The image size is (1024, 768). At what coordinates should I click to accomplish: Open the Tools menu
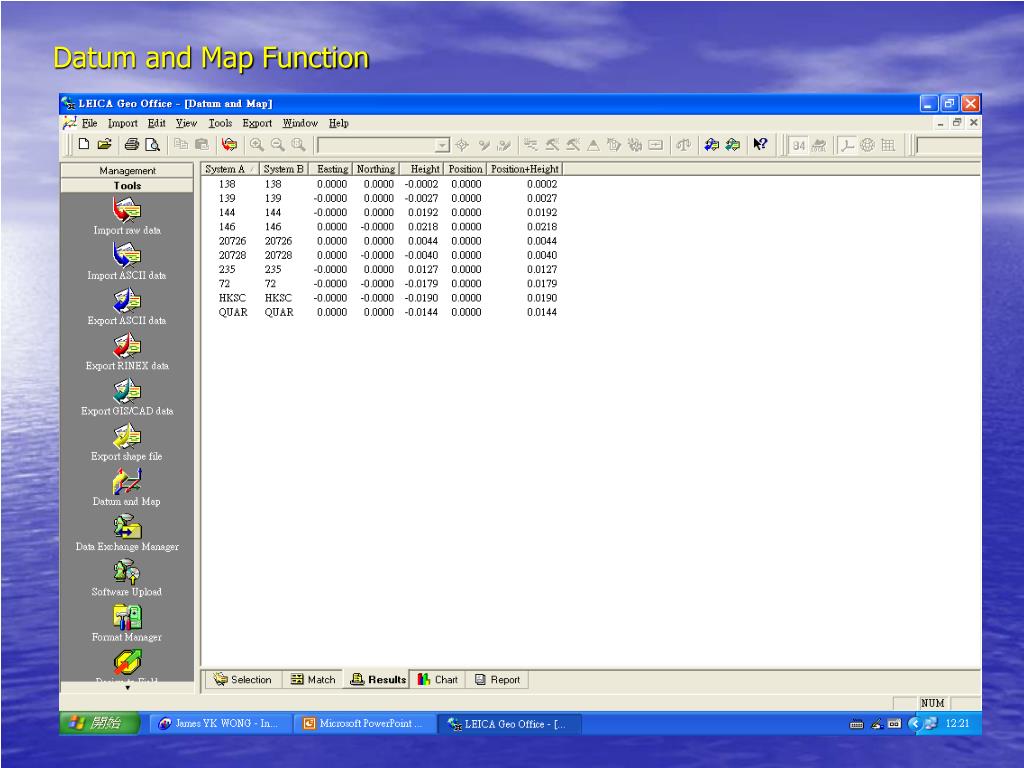pyautogui.click(x=220, y=123)
